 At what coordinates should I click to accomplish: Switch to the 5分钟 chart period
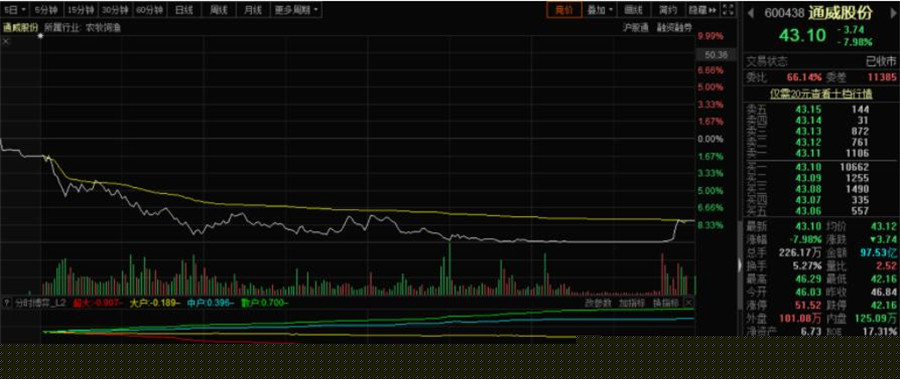tap(46, 10)
